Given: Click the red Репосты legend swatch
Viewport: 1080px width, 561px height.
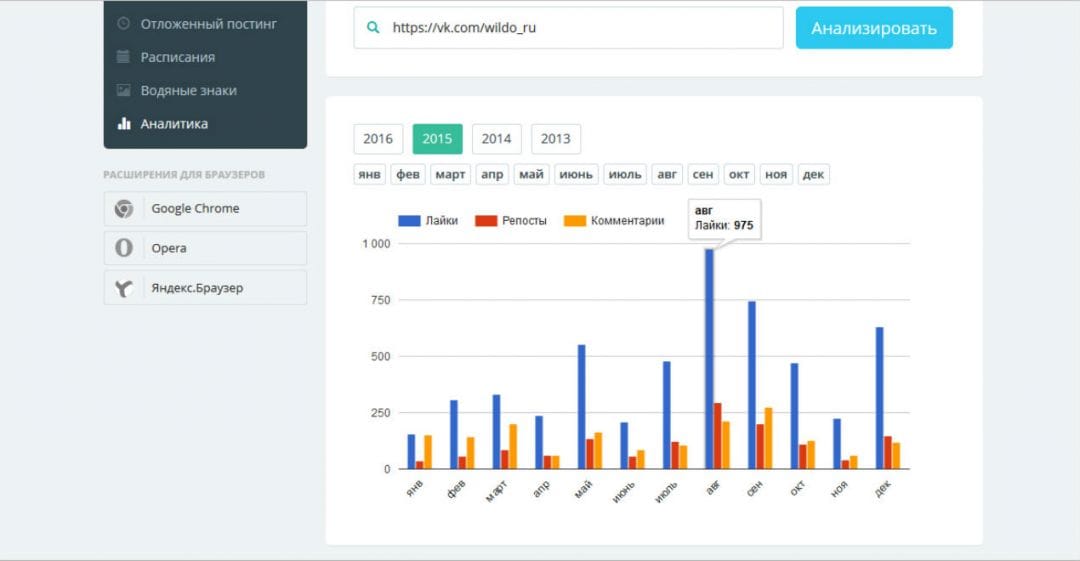Looking at the screenshot, I should [x=486, y=221].
